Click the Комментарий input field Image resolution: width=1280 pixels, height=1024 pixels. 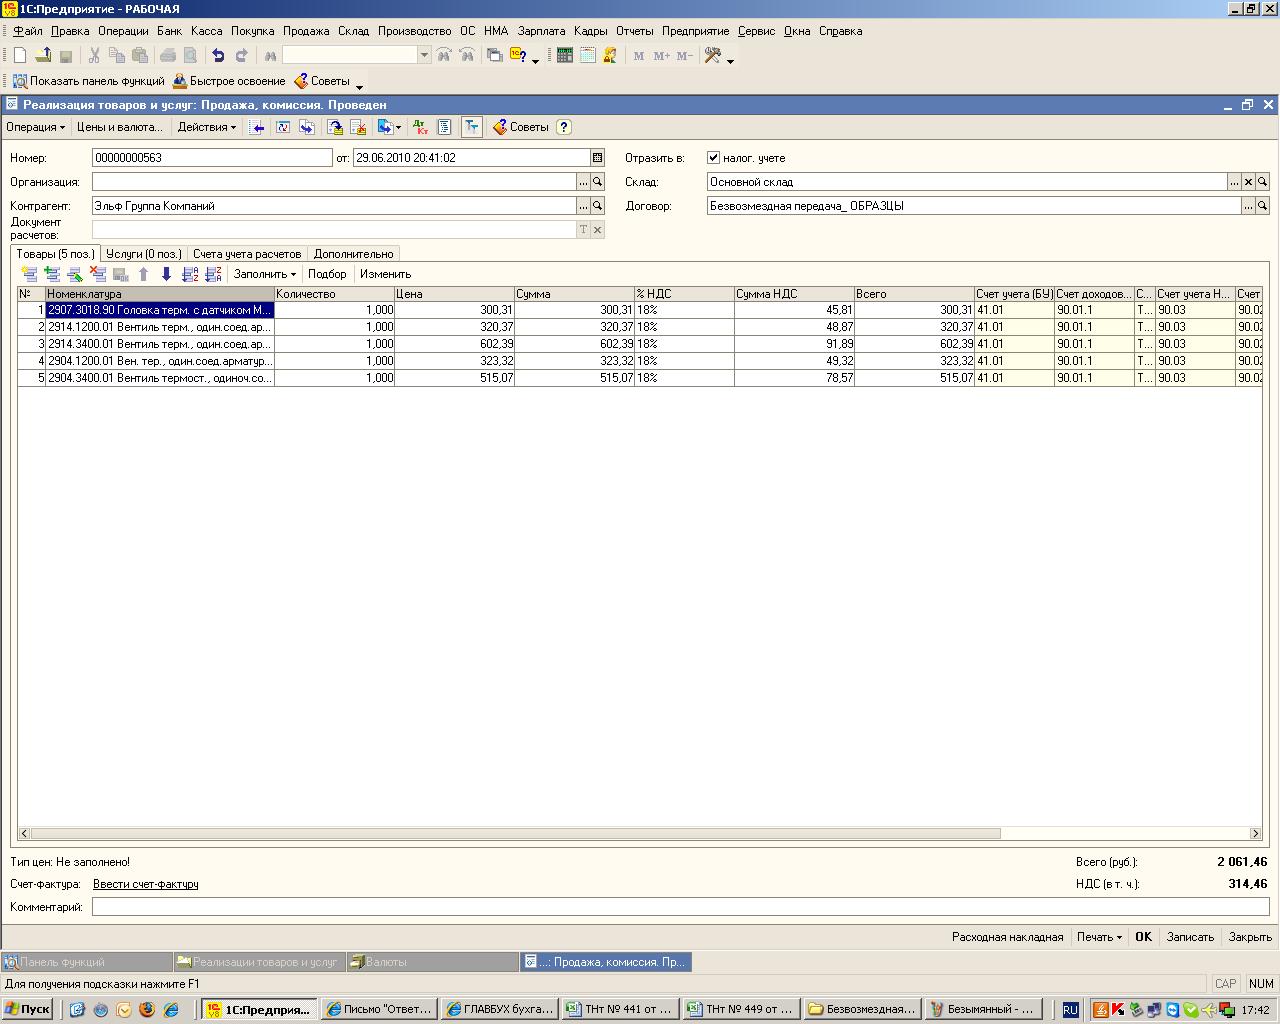(680, 907)
